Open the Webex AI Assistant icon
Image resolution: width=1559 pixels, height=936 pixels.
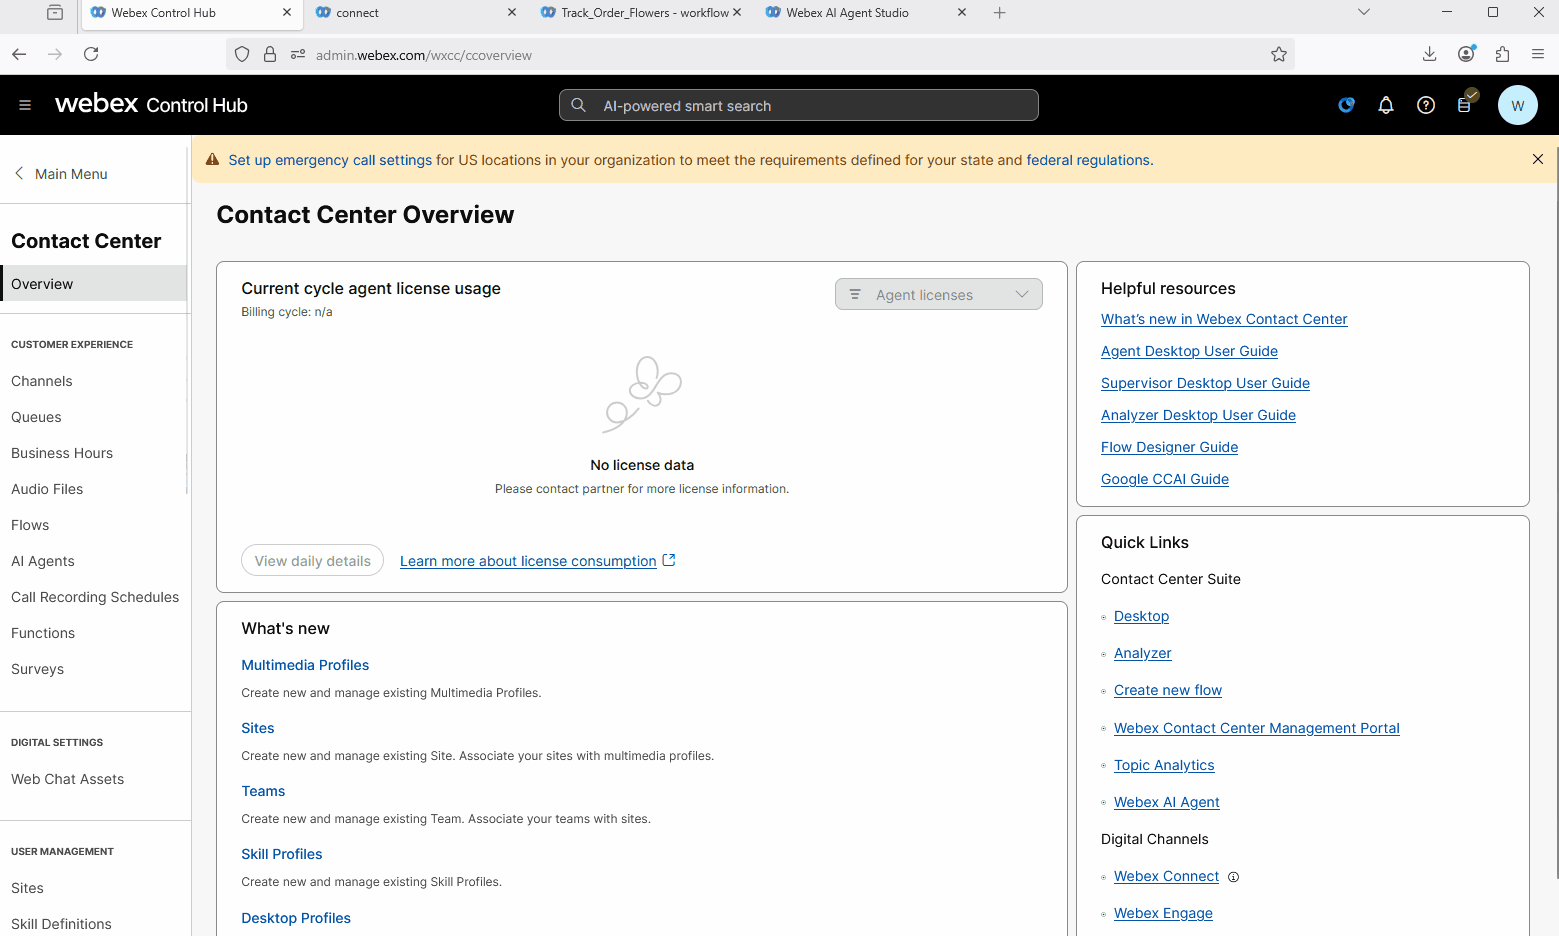click(x=1346, y=105)
